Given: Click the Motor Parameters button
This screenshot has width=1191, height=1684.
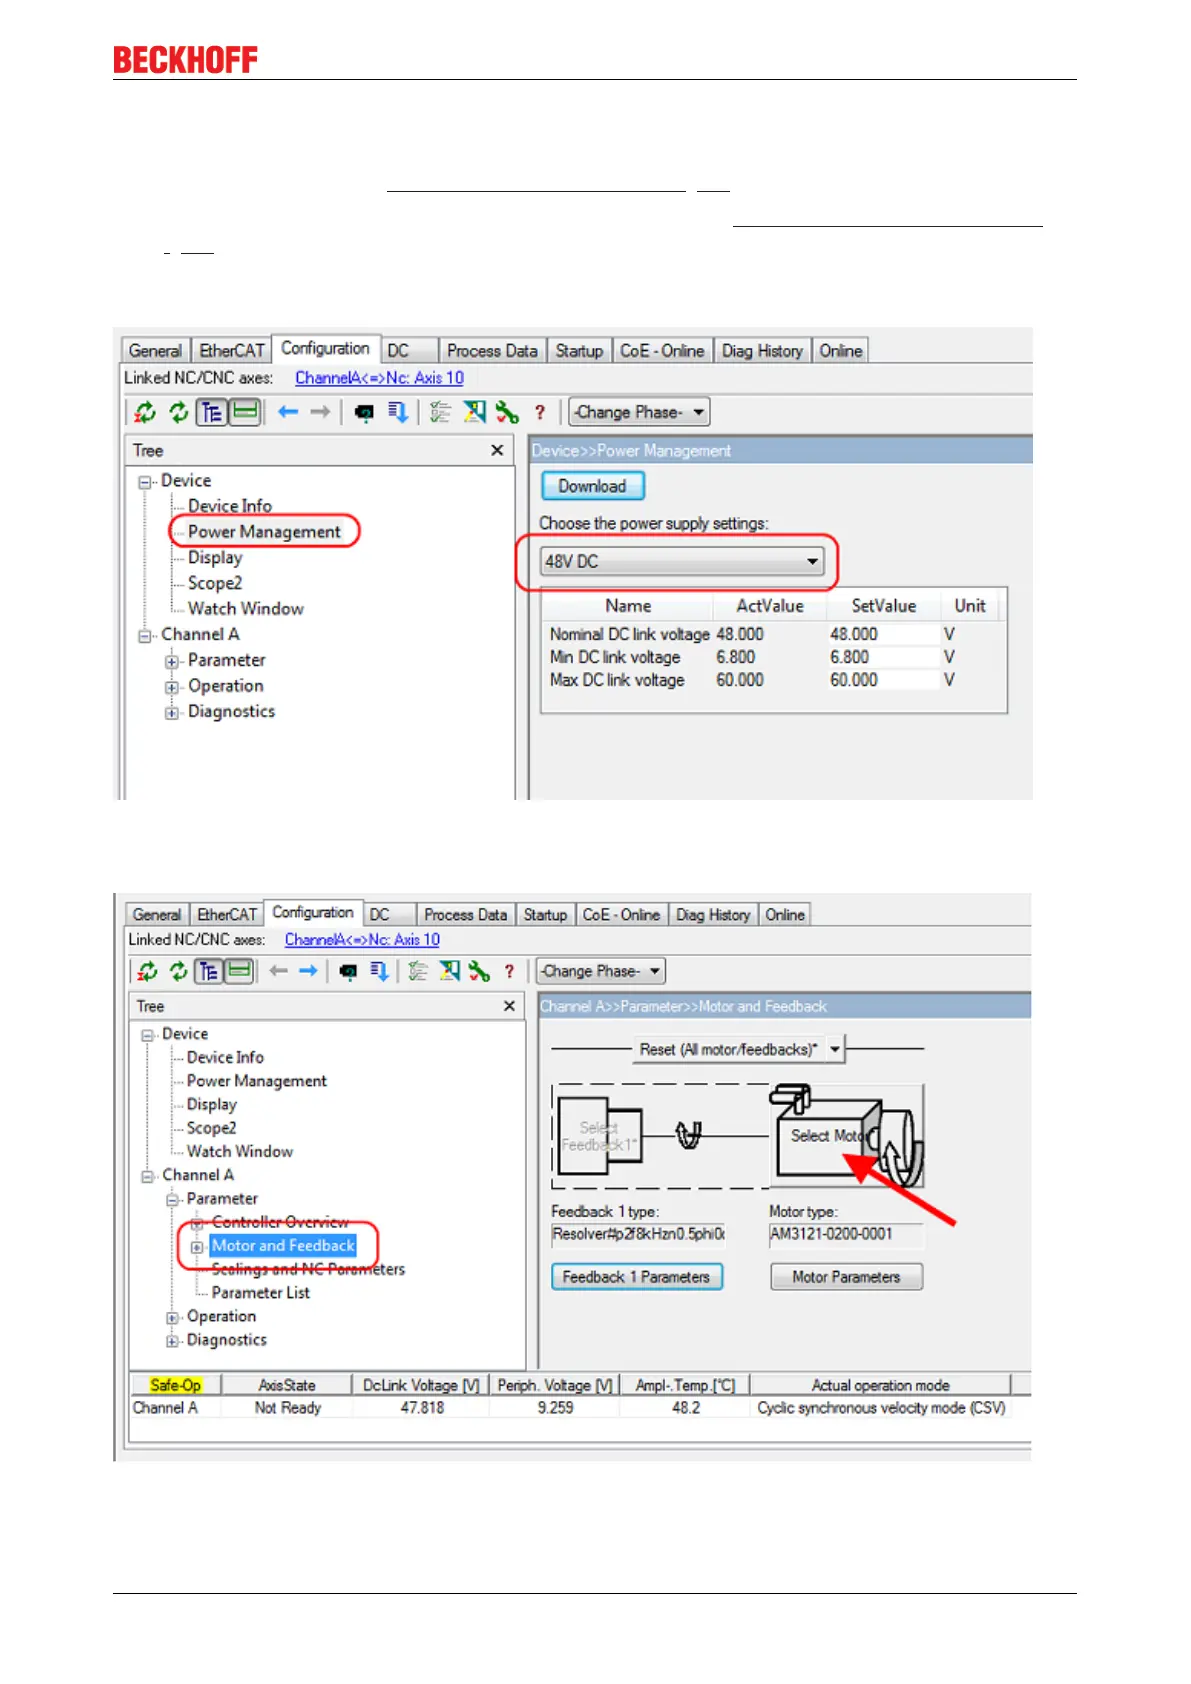Looking at the screenshot, I should pyautogui.click(x=846, y=1277).
